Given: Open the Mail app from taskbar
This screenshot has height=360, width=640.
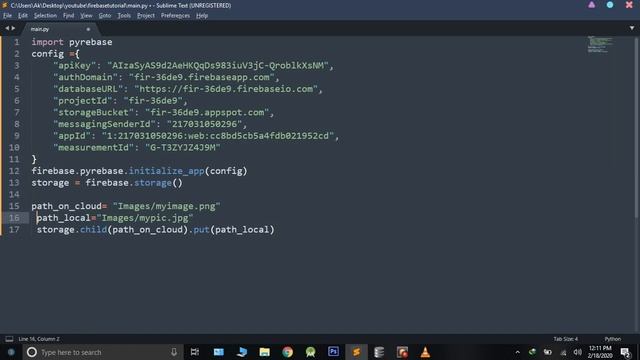Looking at the screenshot, I should coord(219,352).
